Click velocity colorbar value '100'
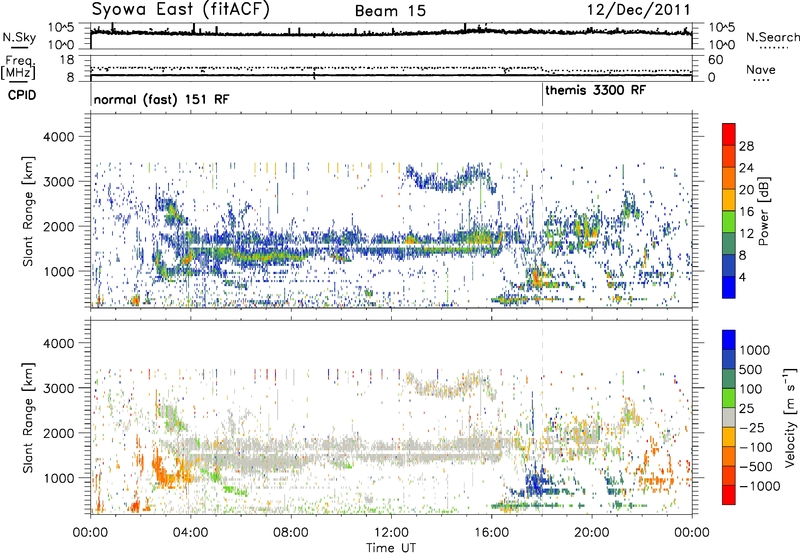The image size is (800, 554). [x=751, y=389]
